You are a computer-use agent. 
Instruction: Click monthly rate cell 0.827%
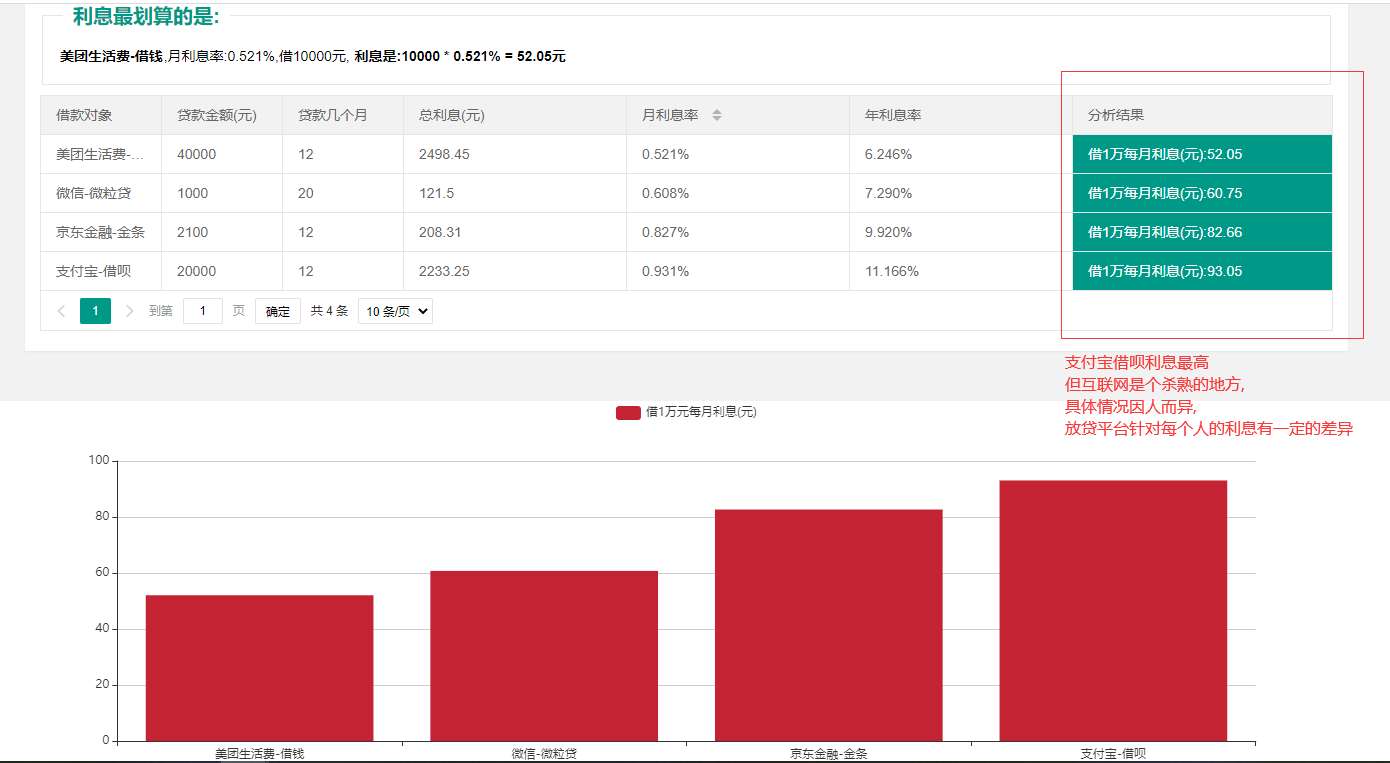(738, 232)
